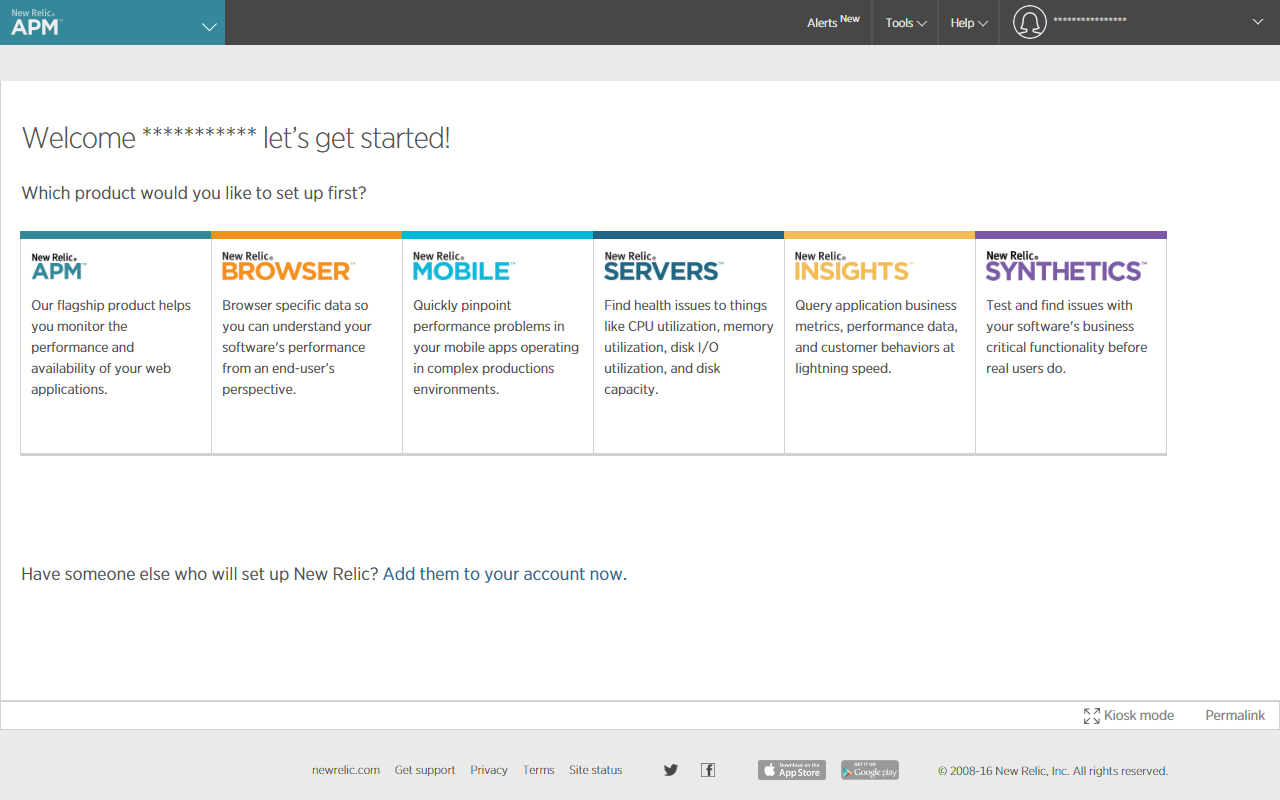Choose the New Relic Servers product logo

pyautogui.click(x=663, y=267)
